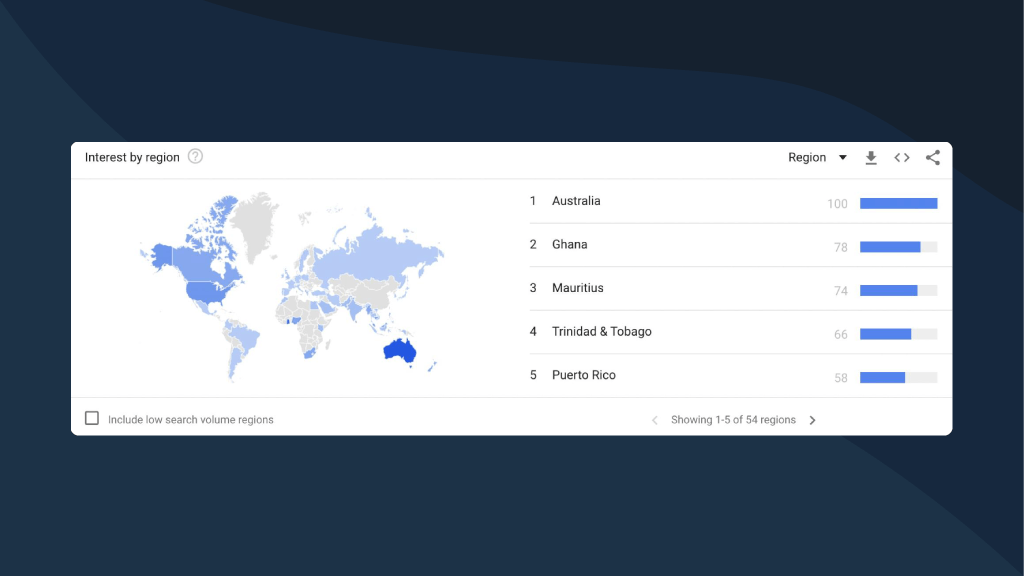Download the region data as CSV

pos(871,157)
